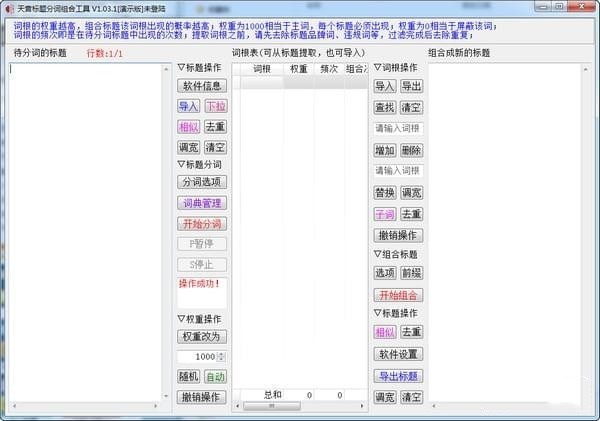
Task: Click the 请输入词根 field above 增加
Action: tap(398, 128)
